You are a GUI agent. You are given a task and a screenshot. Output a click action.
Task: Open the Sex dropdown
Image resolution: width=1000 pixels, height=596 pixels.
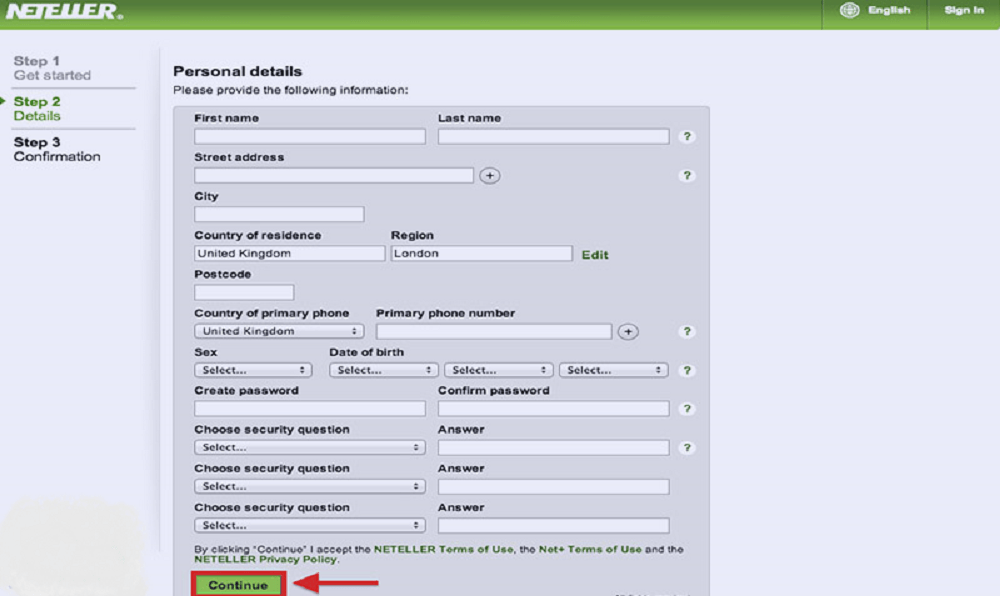(256, 370)
